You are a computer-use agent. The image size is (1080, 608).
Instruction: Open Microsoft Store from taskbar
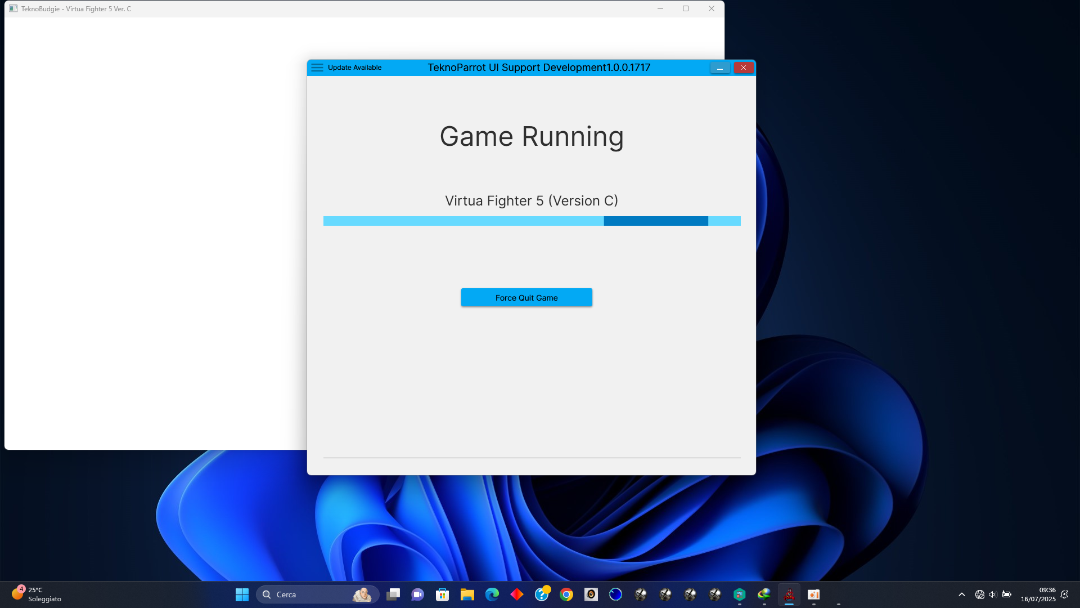(442, 594)
